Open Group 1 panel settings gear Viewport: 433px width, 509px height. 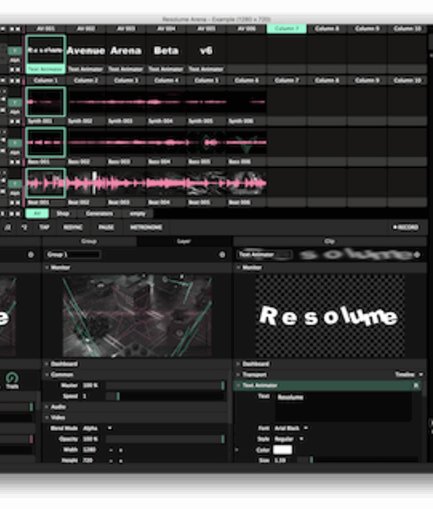pos(222,255)
